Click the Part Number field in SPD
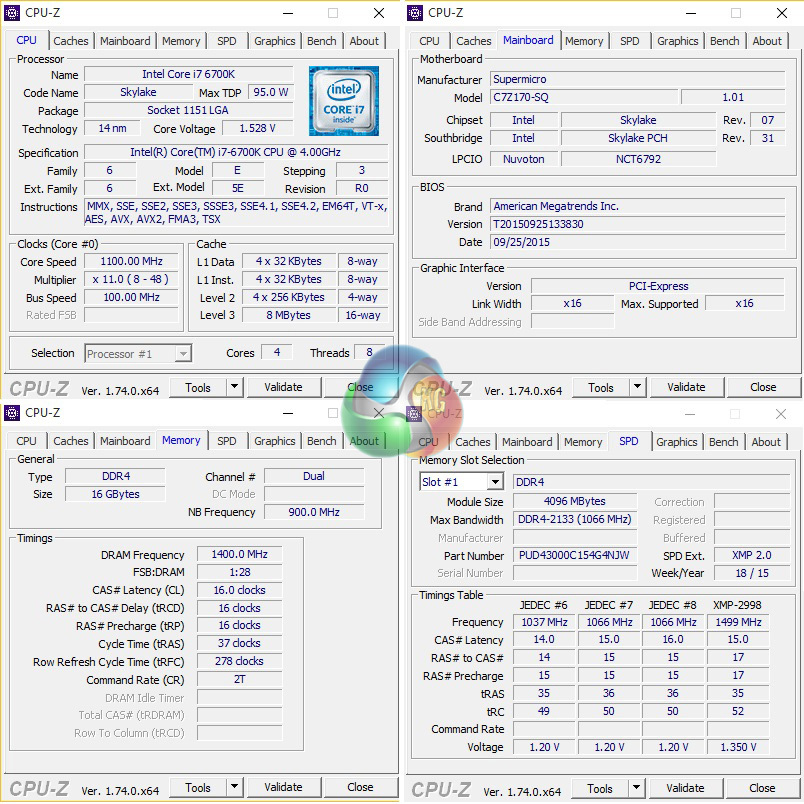The height and width of the screenshot is (804, 804). 576,555
